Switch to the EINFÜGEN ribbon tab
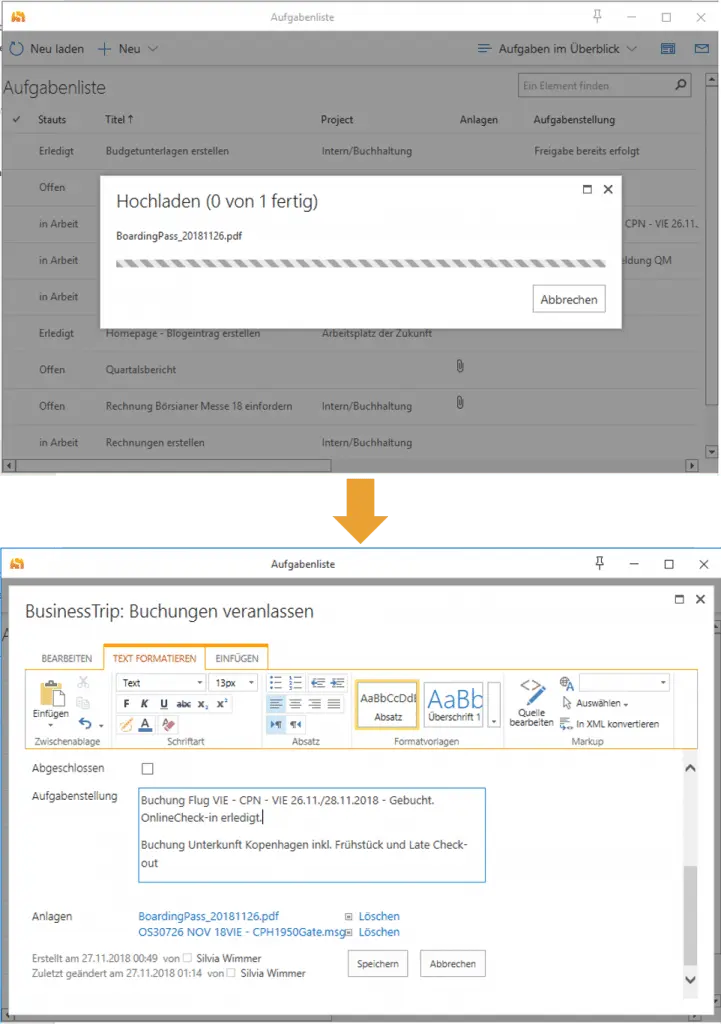The image size is (721, 1024). pos(237,658)
